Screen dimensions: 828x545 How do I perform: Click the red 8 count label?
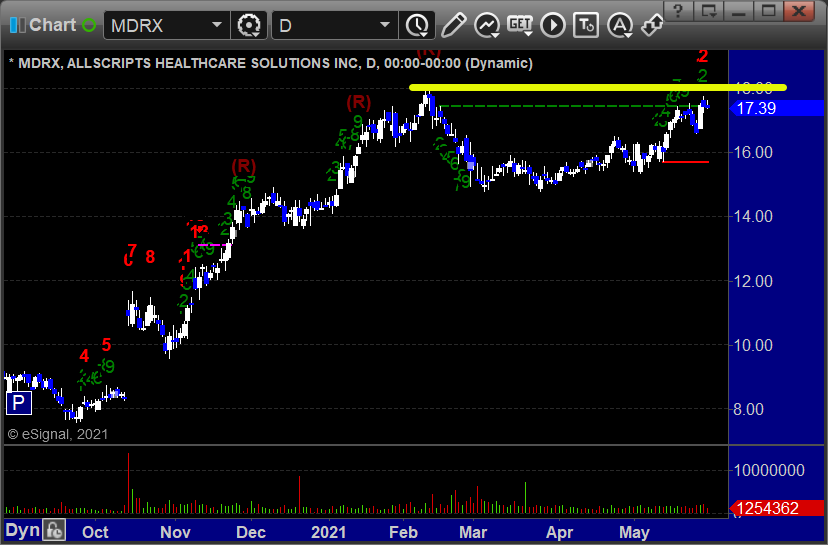coord(150,257)
